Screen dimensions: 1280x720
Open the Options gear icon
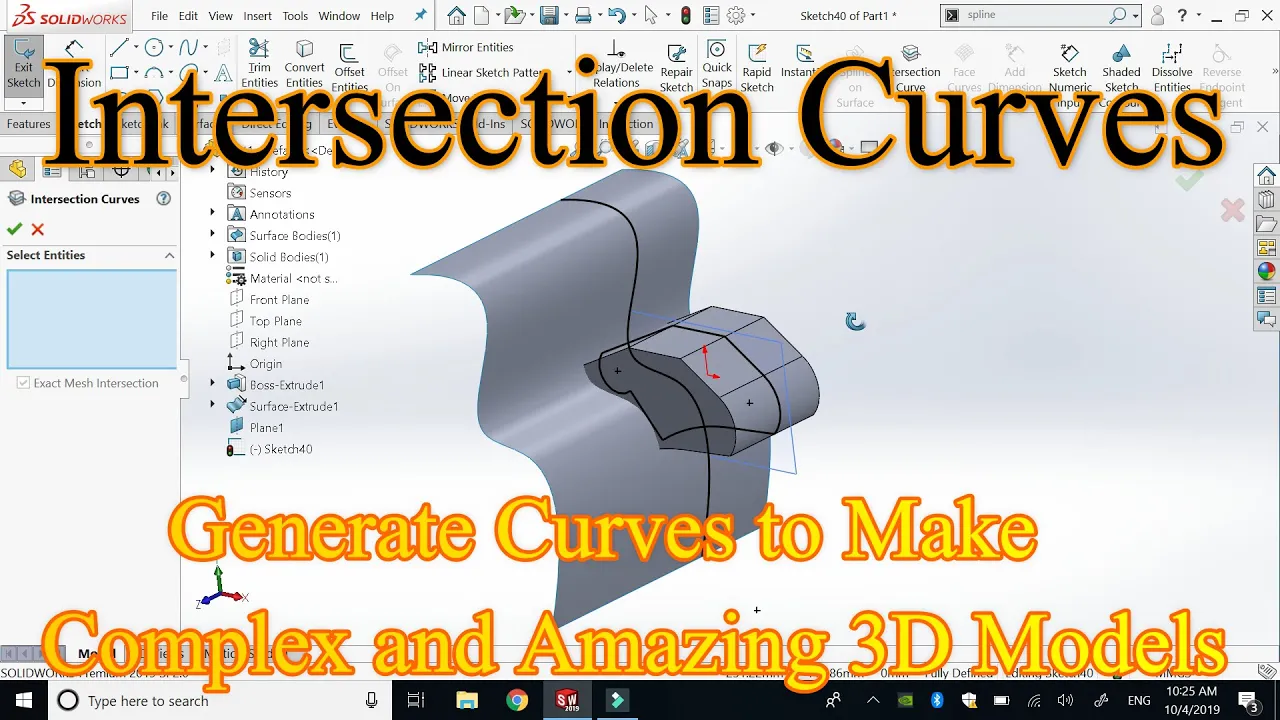737,15
